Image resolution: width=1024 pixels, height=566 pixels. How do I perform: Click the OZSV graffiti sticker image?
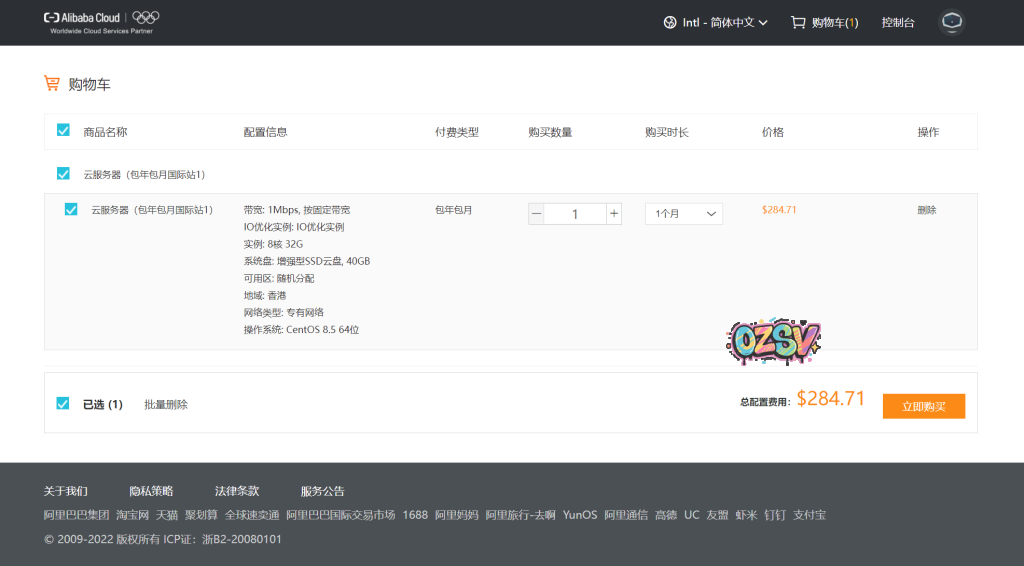pos(774,342)
